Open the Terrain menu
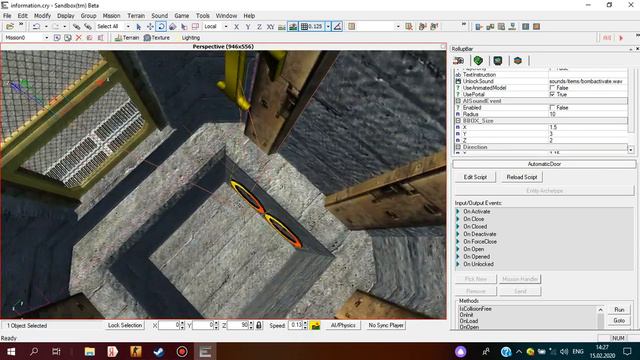 pyautogui.click(x=136, y=16)
